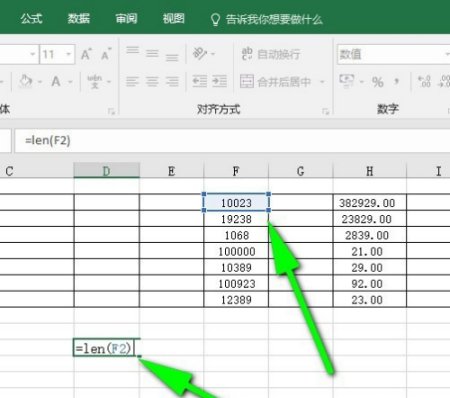This screenshot has height=398, width=450.
Task: Click cell containing 21.00
Action: pos(370,251)
